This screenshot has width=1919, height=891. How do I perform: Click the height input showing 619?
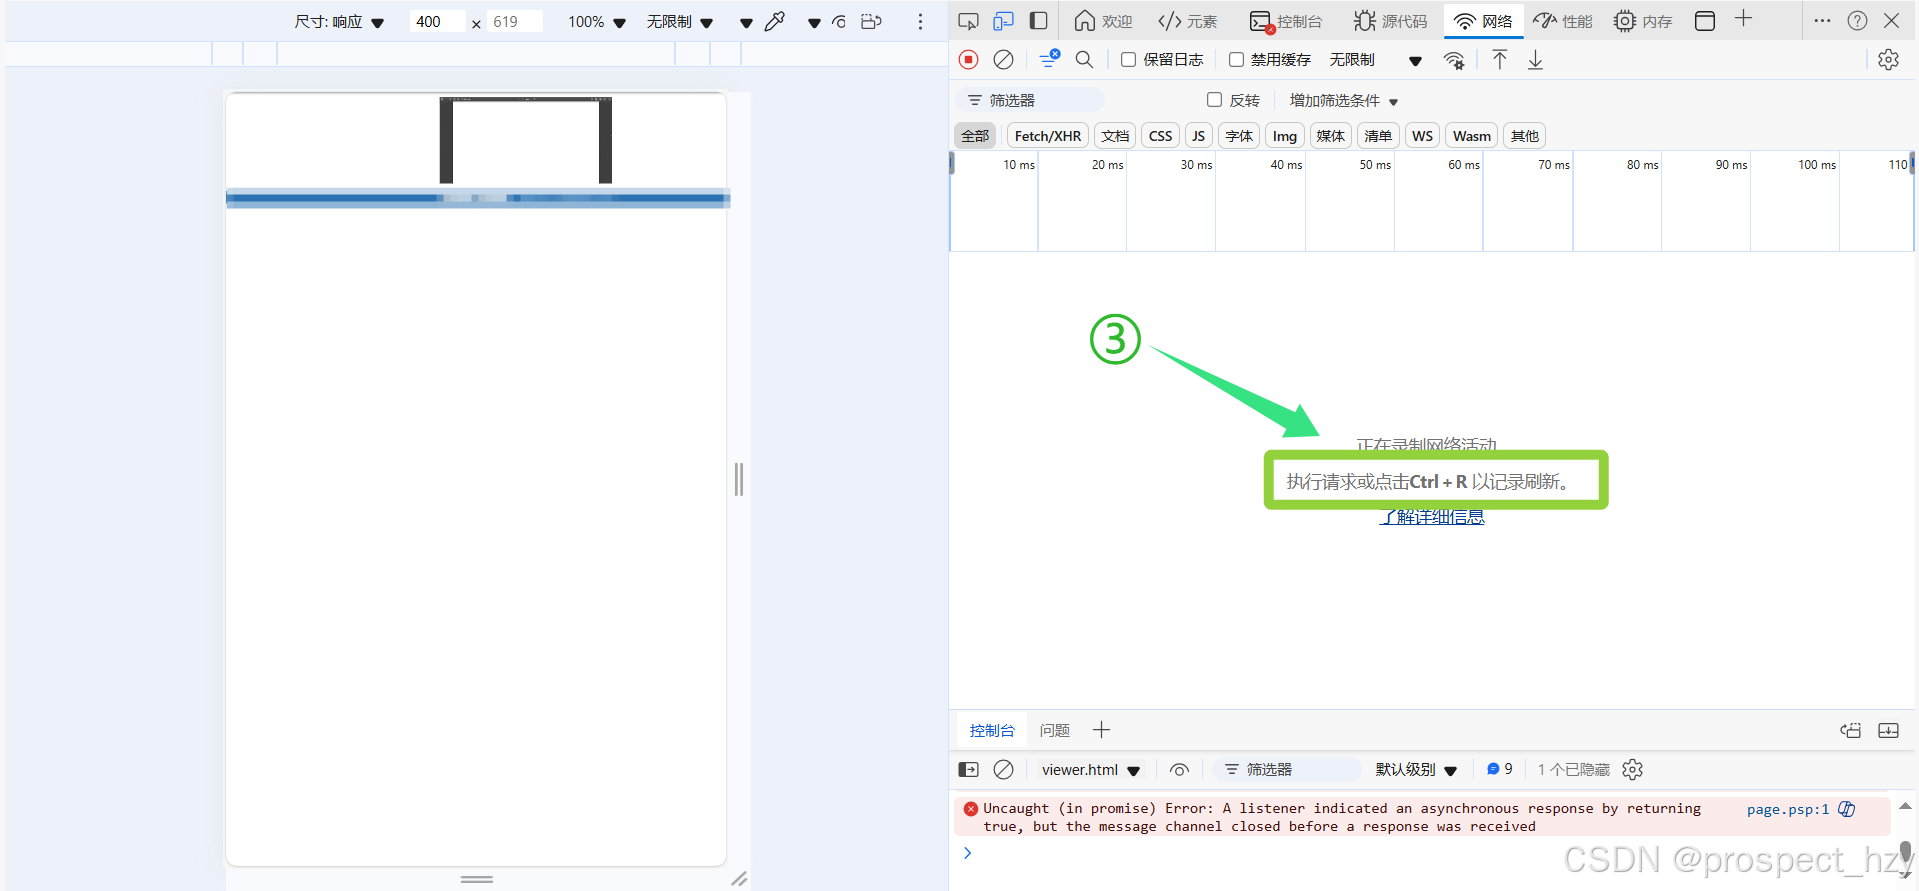pos(515,21)
